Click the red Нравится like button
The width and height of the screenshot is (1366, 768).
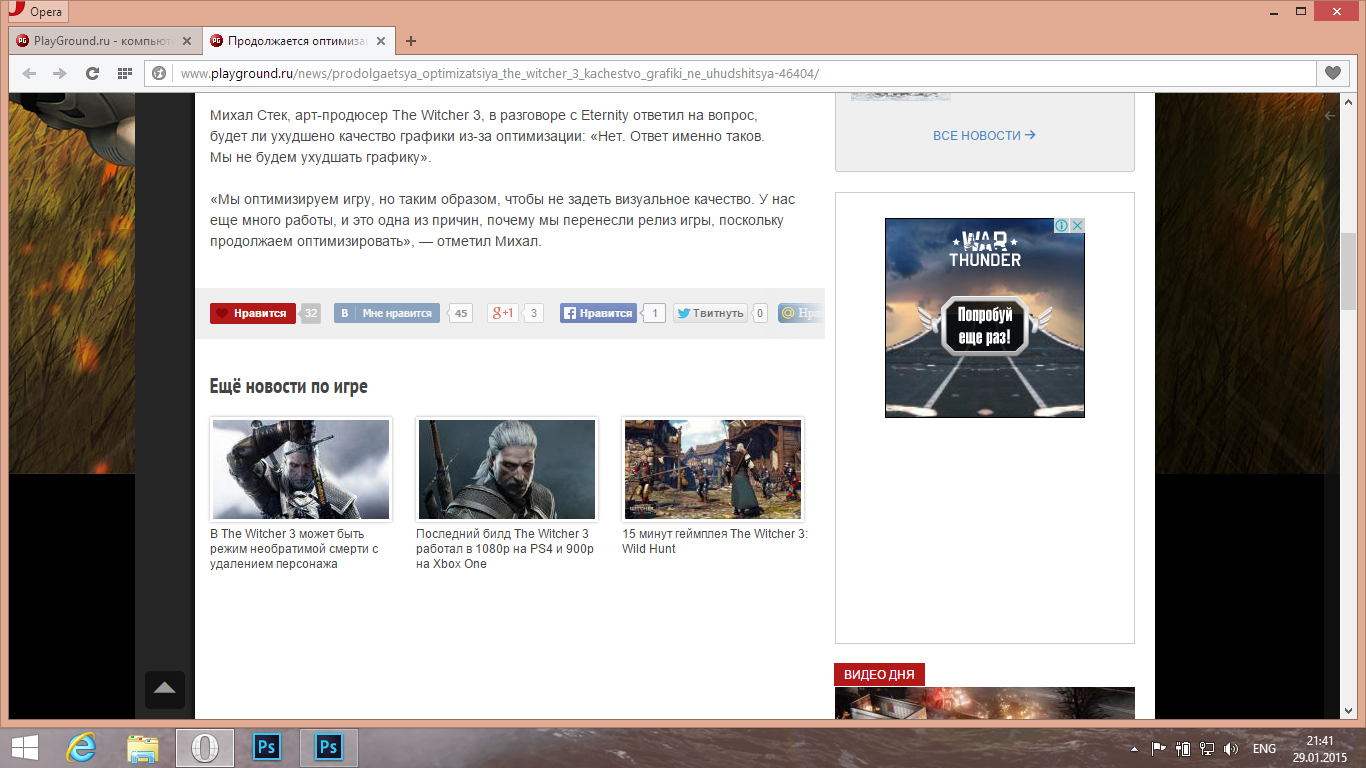tap(253, 313)
